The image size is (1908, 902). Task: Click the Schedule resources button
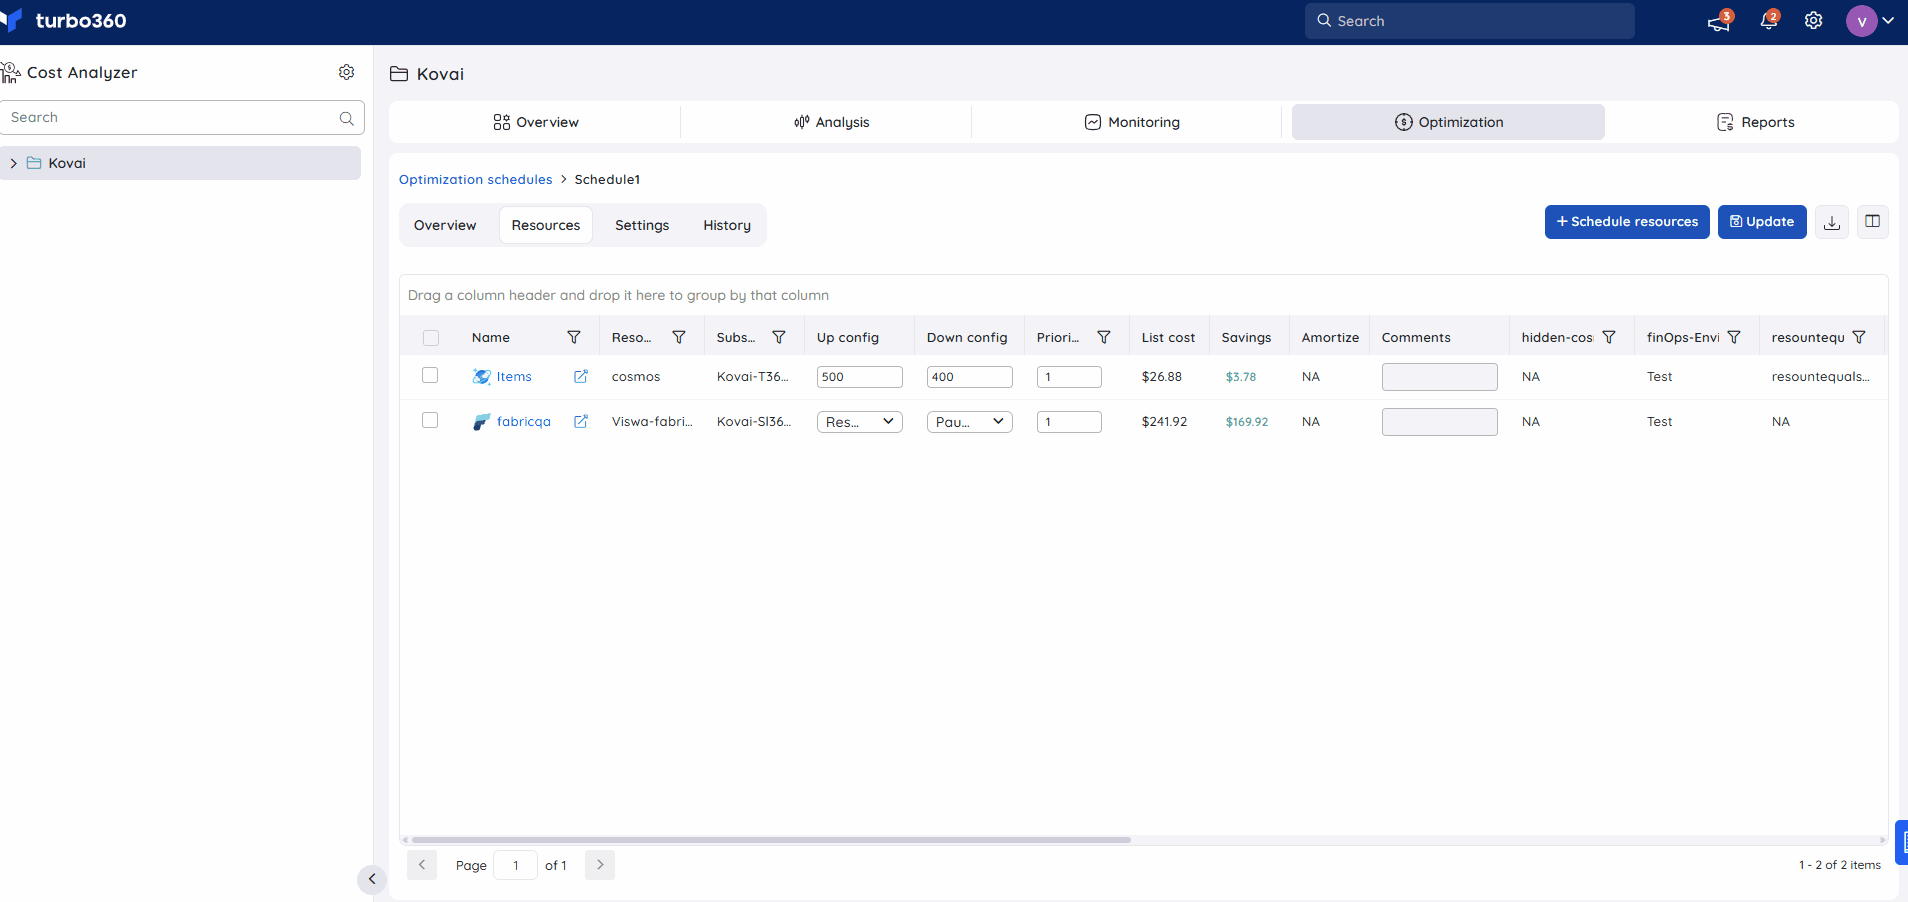click(1627, 222)
